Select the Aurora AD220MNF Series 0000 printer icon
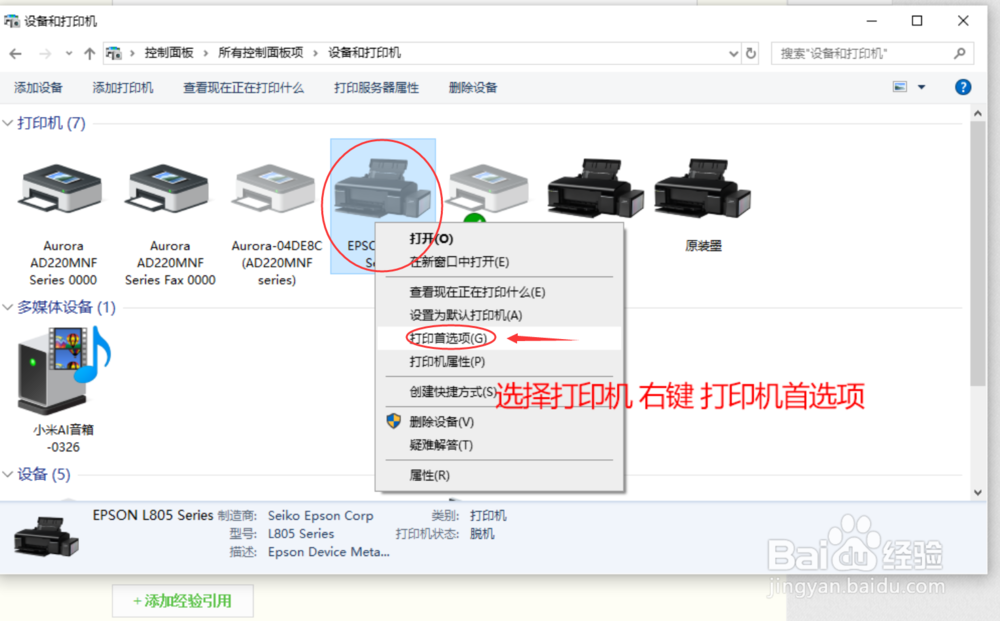This screenshot has height=621, width=1000. pos(62,190)
